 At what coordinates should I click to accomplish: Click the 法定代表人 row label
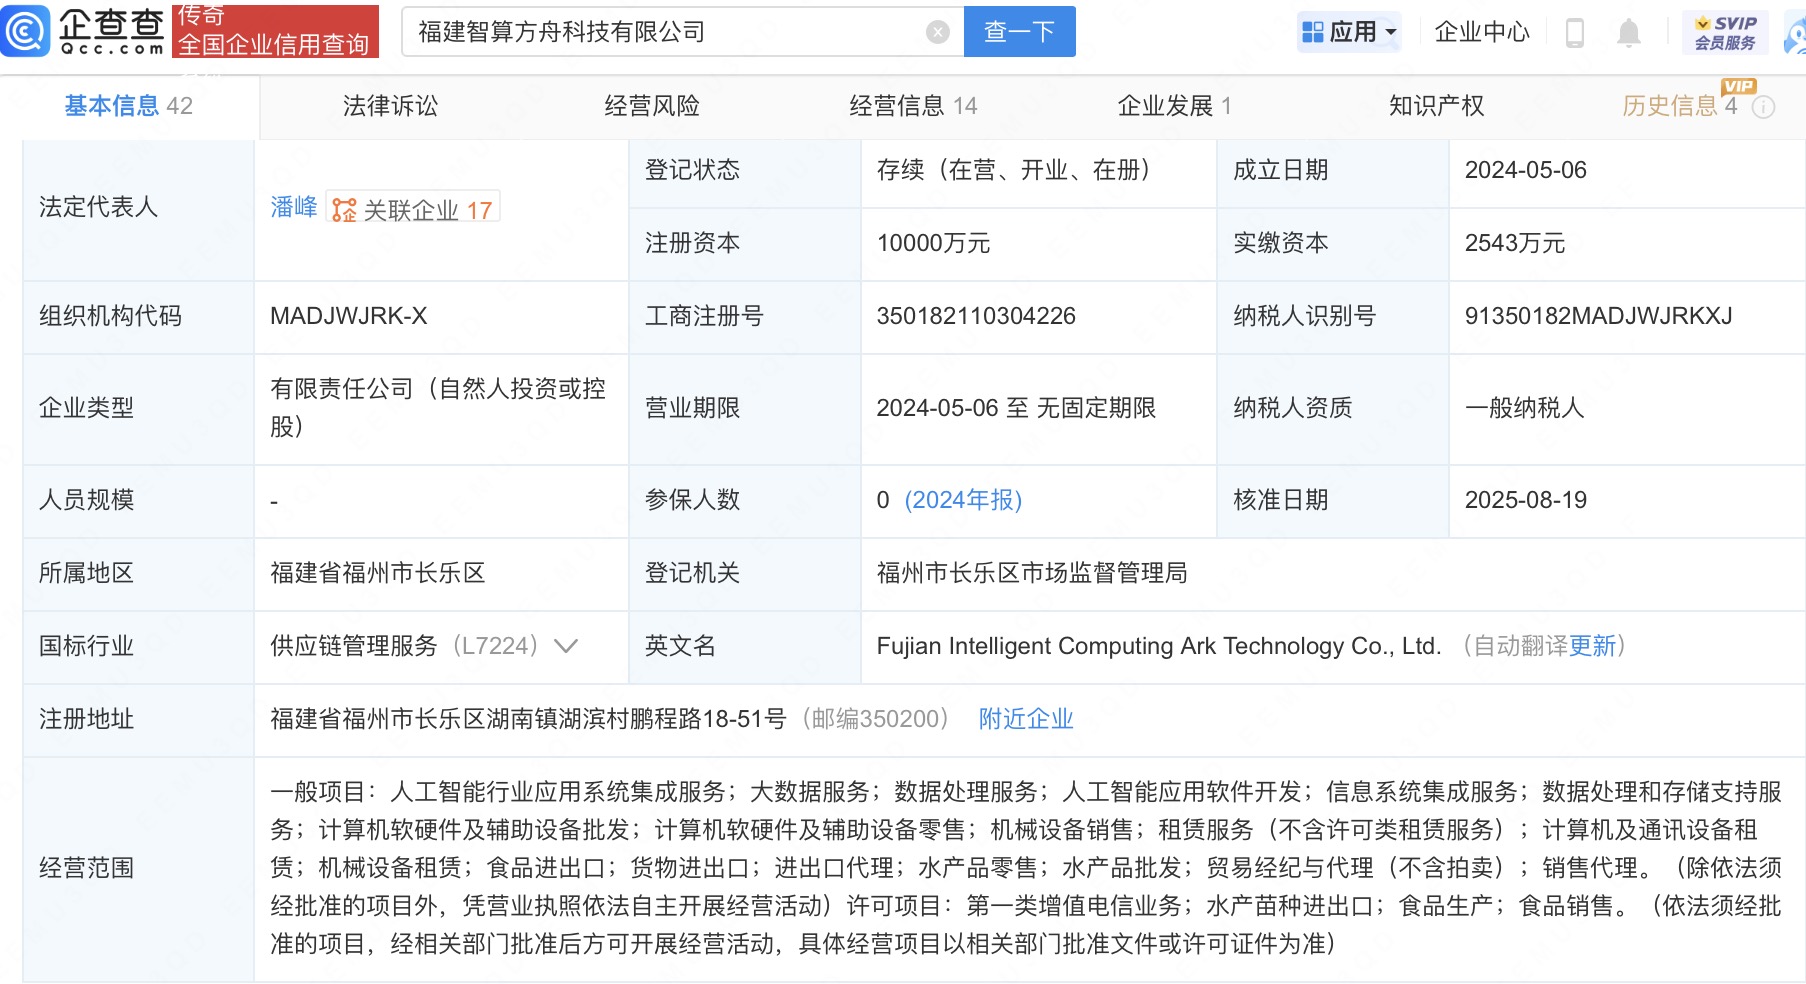98,207
